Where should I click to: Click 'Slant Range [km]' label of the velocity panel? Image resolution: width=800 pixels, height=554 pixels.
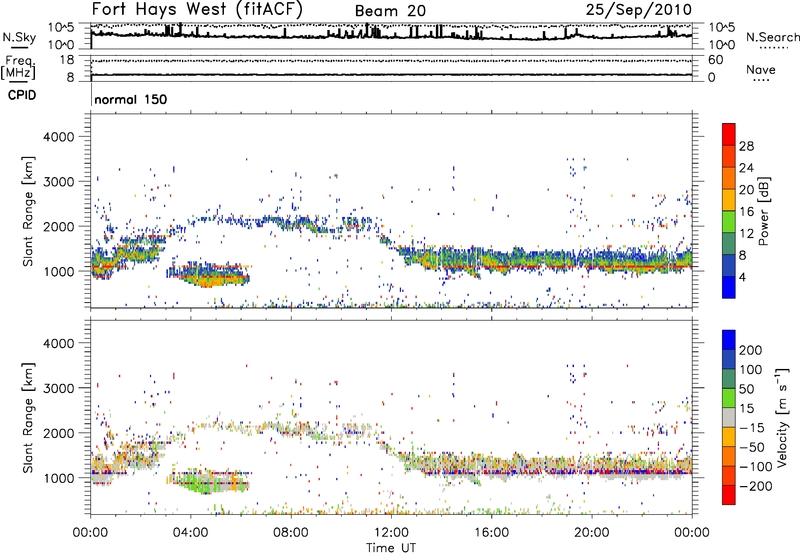(28, 418)
